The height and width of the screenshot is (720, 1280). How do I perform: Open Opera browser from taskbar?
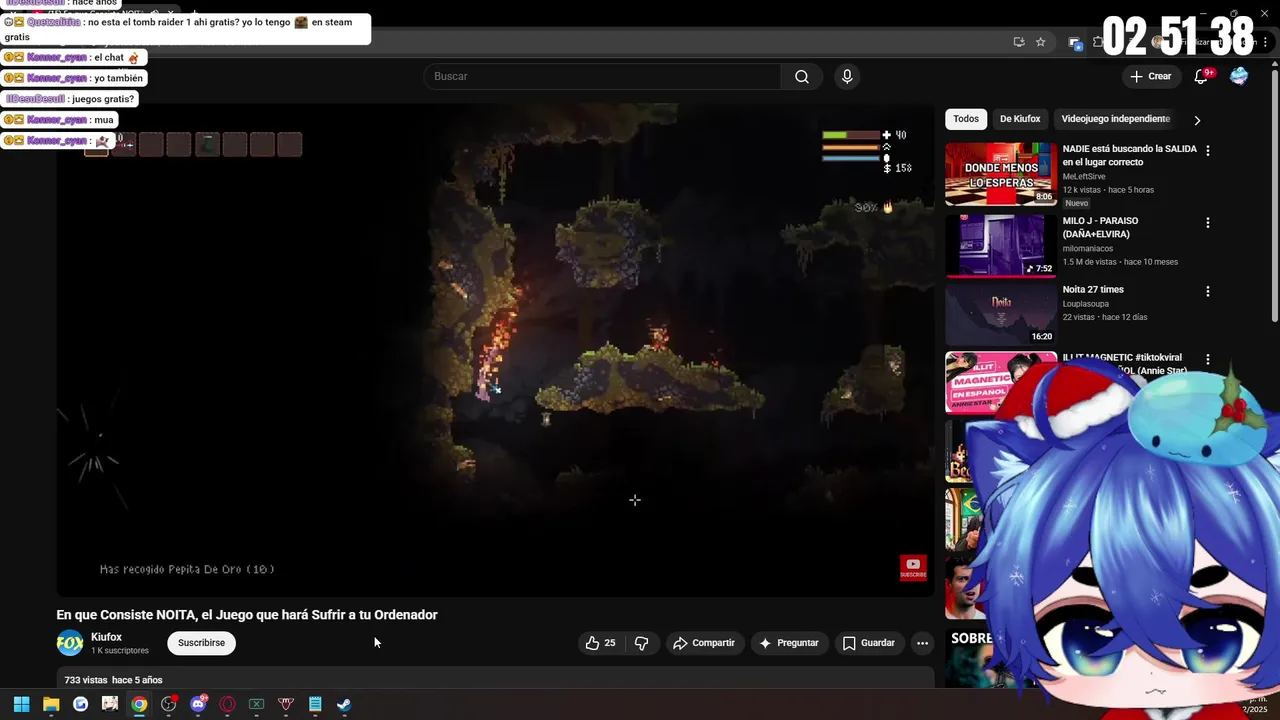[x=227, y=704]
